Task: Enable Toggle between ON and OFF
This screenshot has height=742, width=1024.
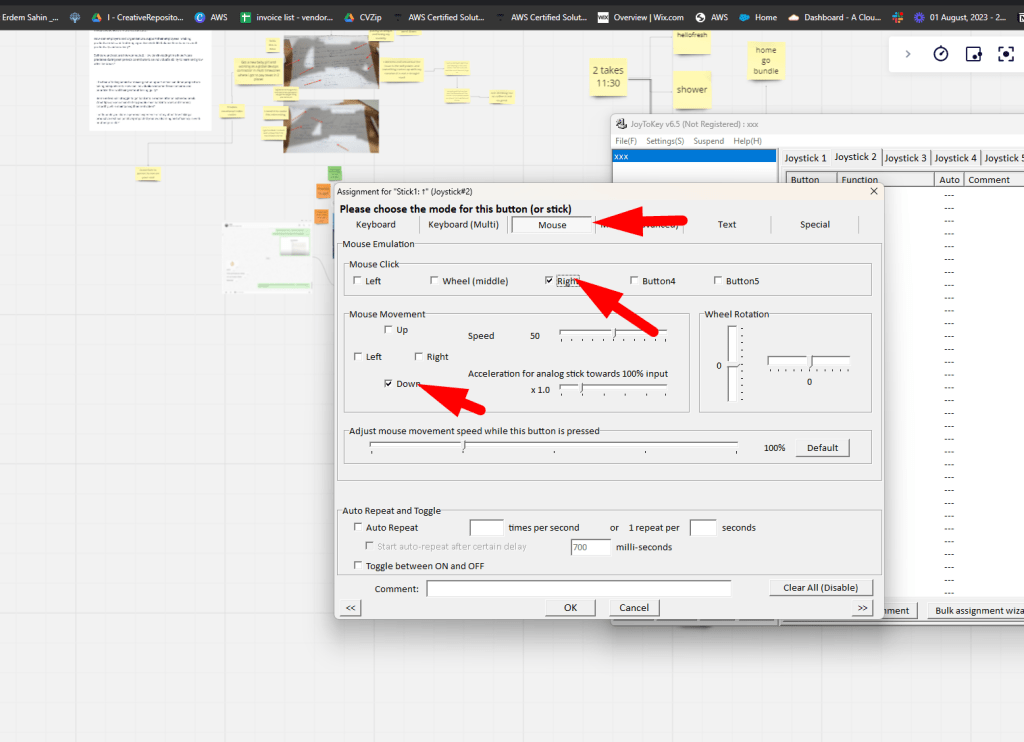Action: (357, 565)
